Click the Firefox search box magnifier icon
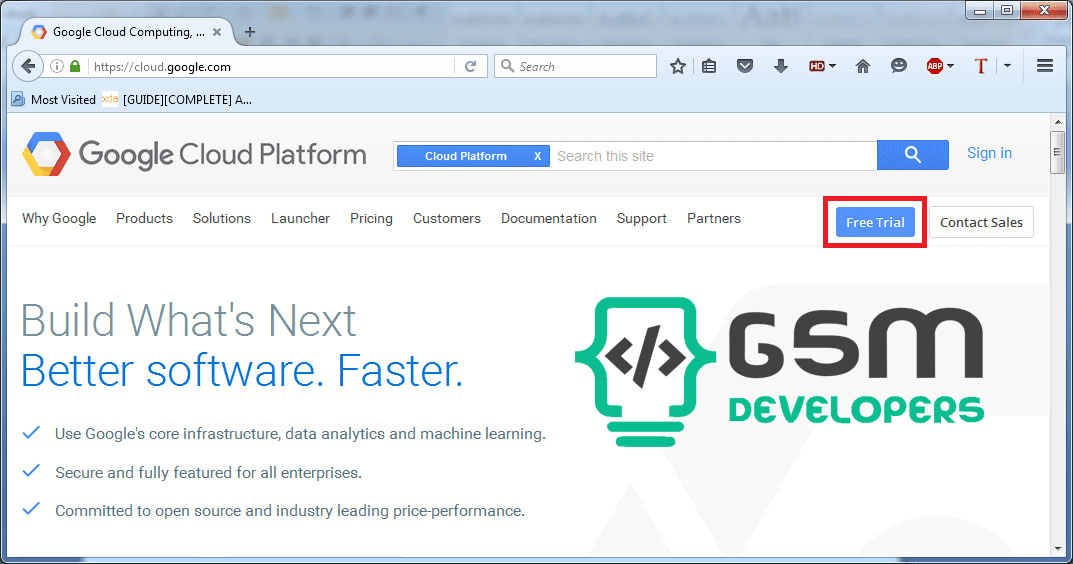 pyautogui.click(x=507, y=66)
